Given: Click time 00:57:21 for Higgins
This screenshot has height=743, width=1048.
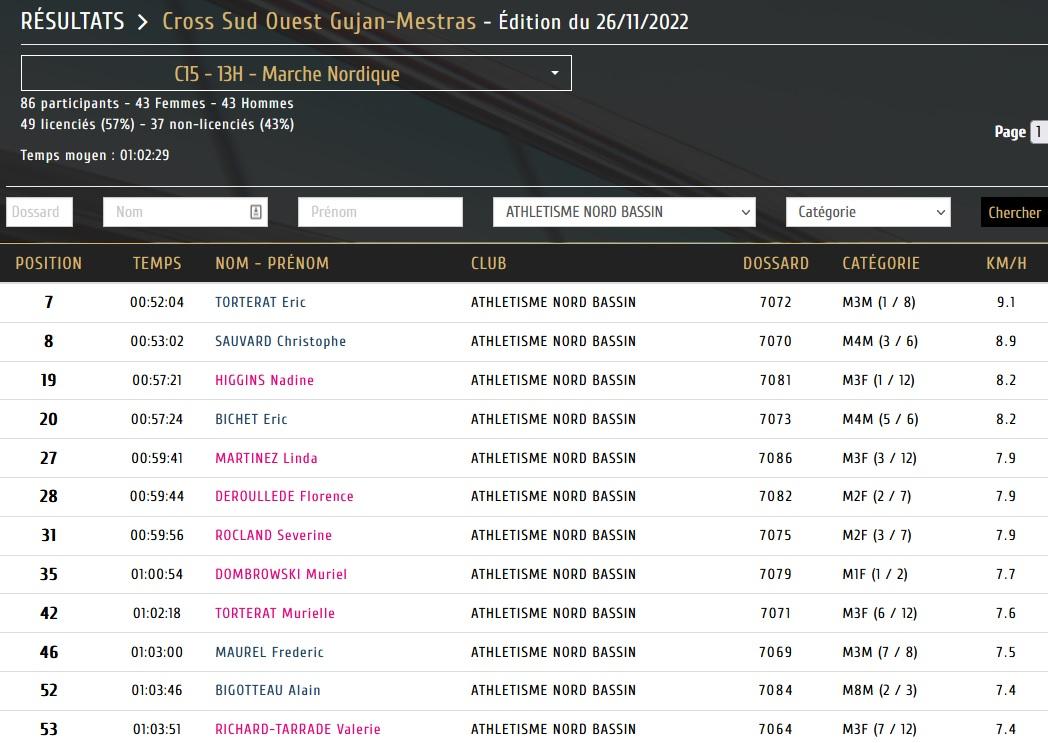Looking at the screenshot, I should coord(157,380).
